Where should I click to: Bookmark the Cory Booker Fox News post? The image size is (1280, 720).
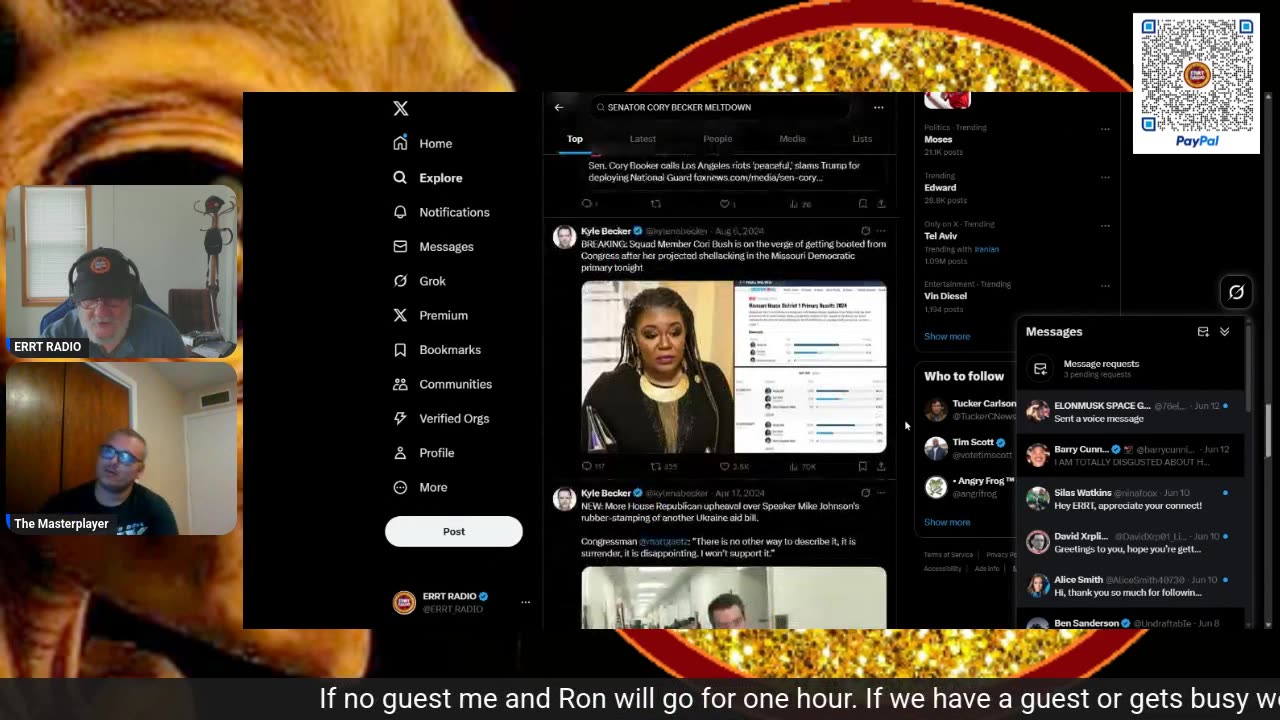click(x=863, y=204)
